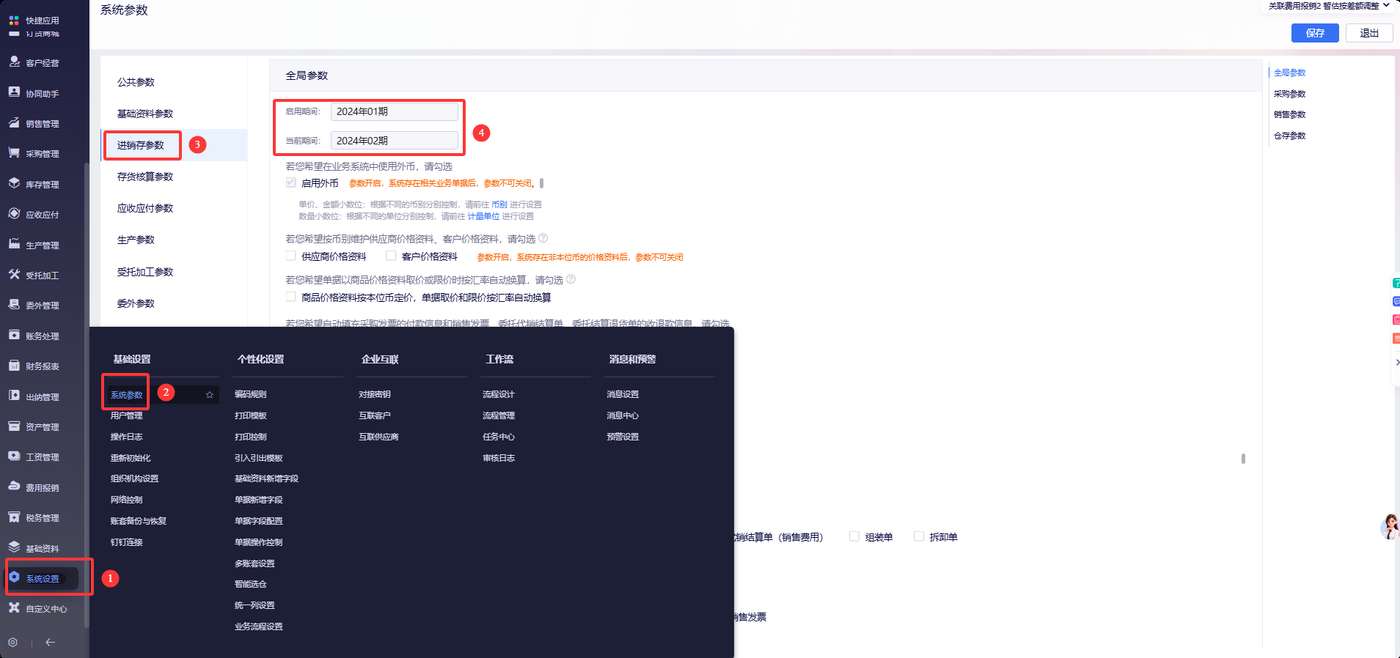Click the 保存 button
Viewport: 1400px width, 658px height.
(x=1315, y=33)
